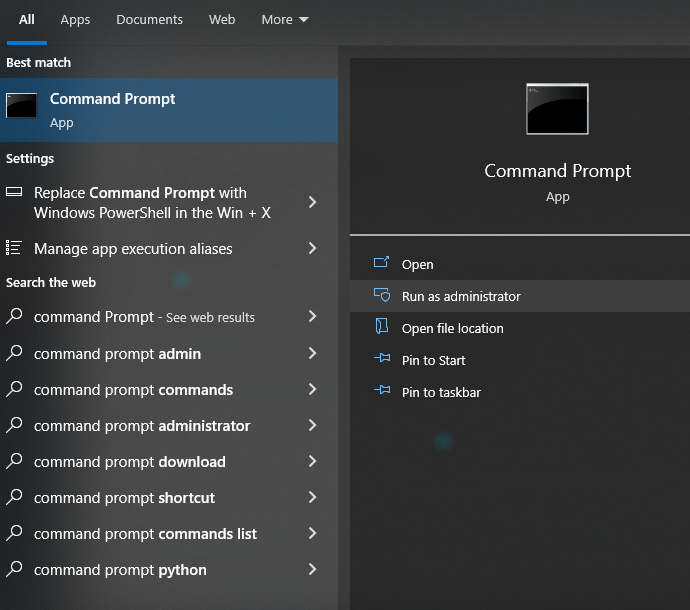
Task: Search web for 'command prompt shortcut'
Action: point(169,498)
